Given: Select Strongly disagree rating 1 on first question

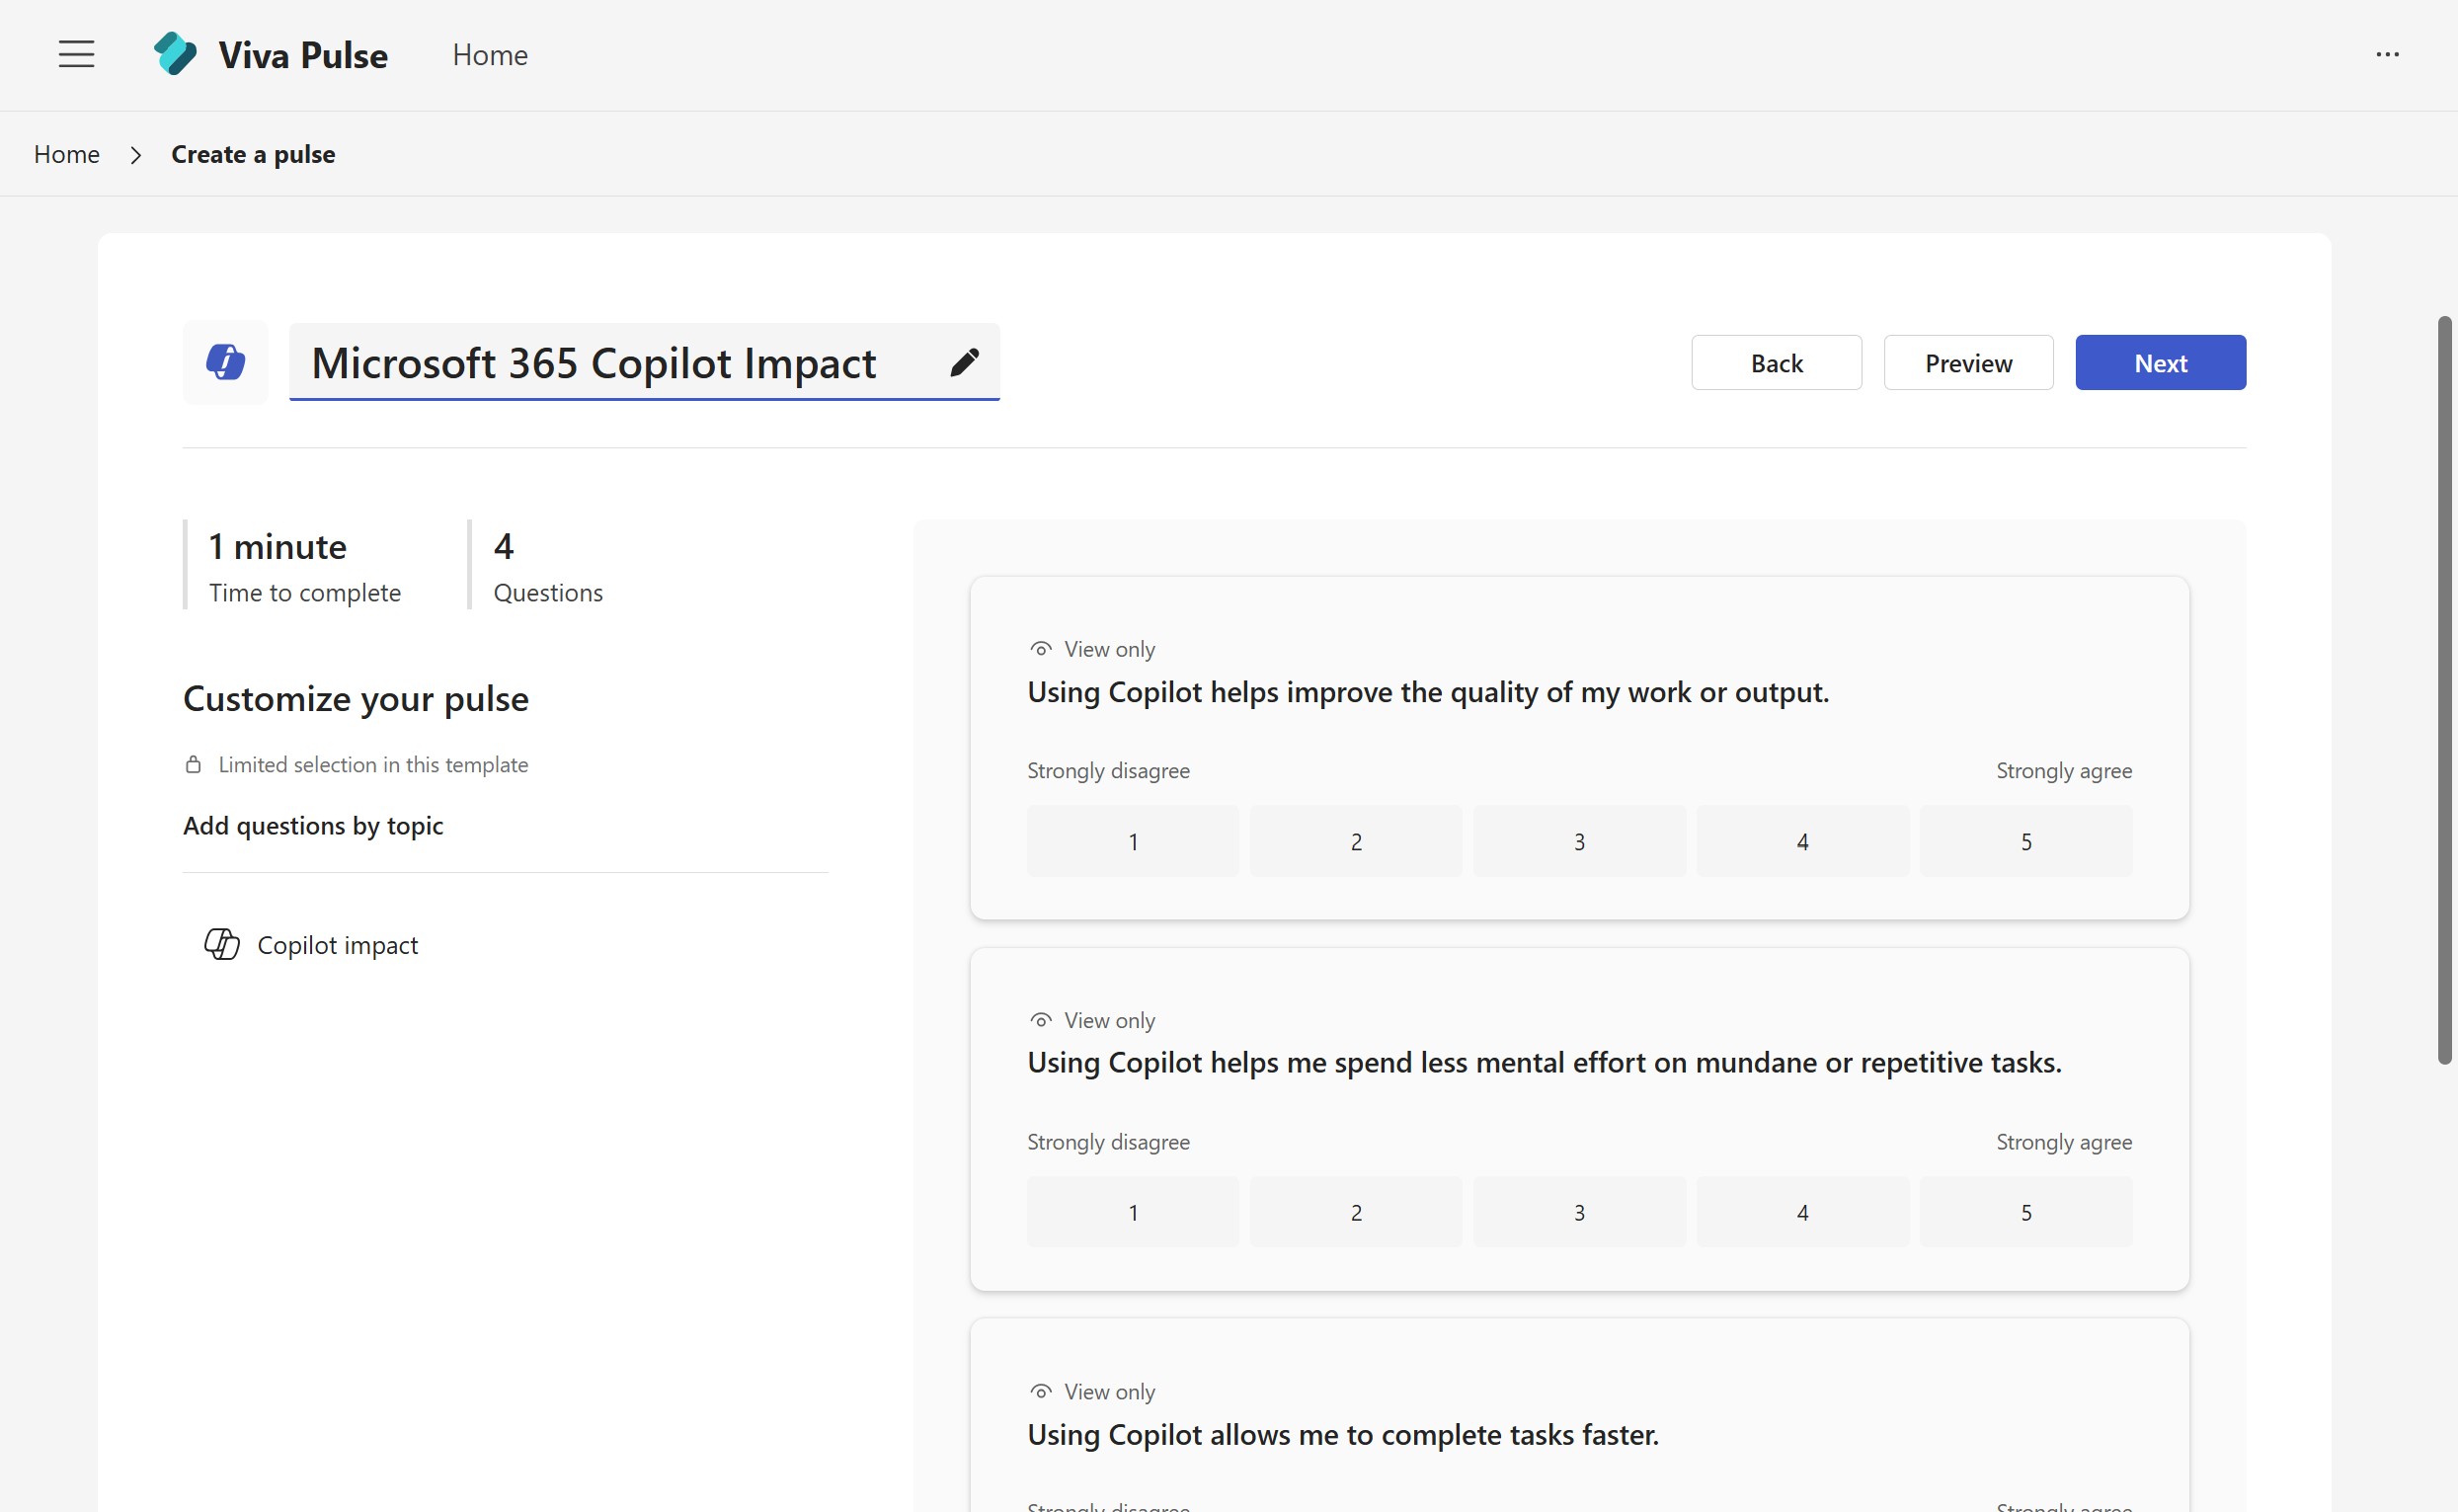Looking at the screenshot, I should [x=1132, y=841].
